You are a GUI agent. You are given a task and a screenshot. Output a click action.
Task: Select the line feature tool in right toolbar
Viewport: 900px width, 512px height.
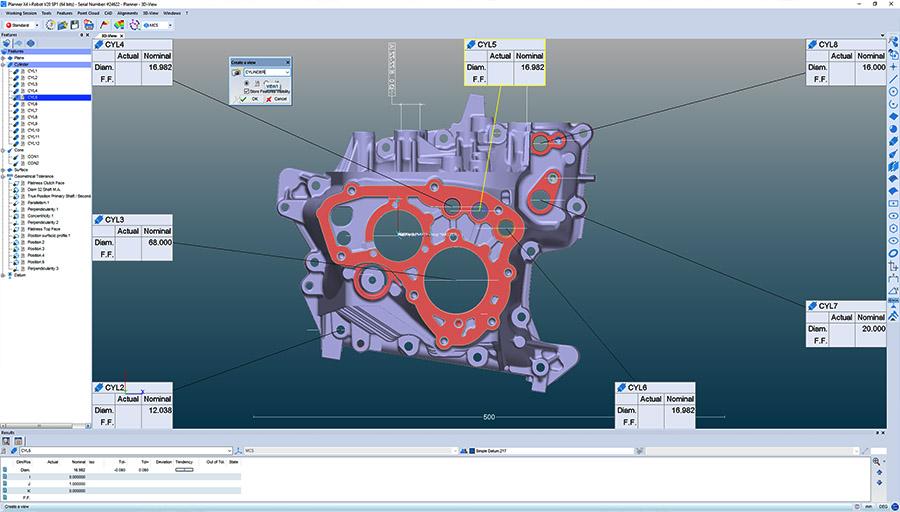tap(892, 79)
